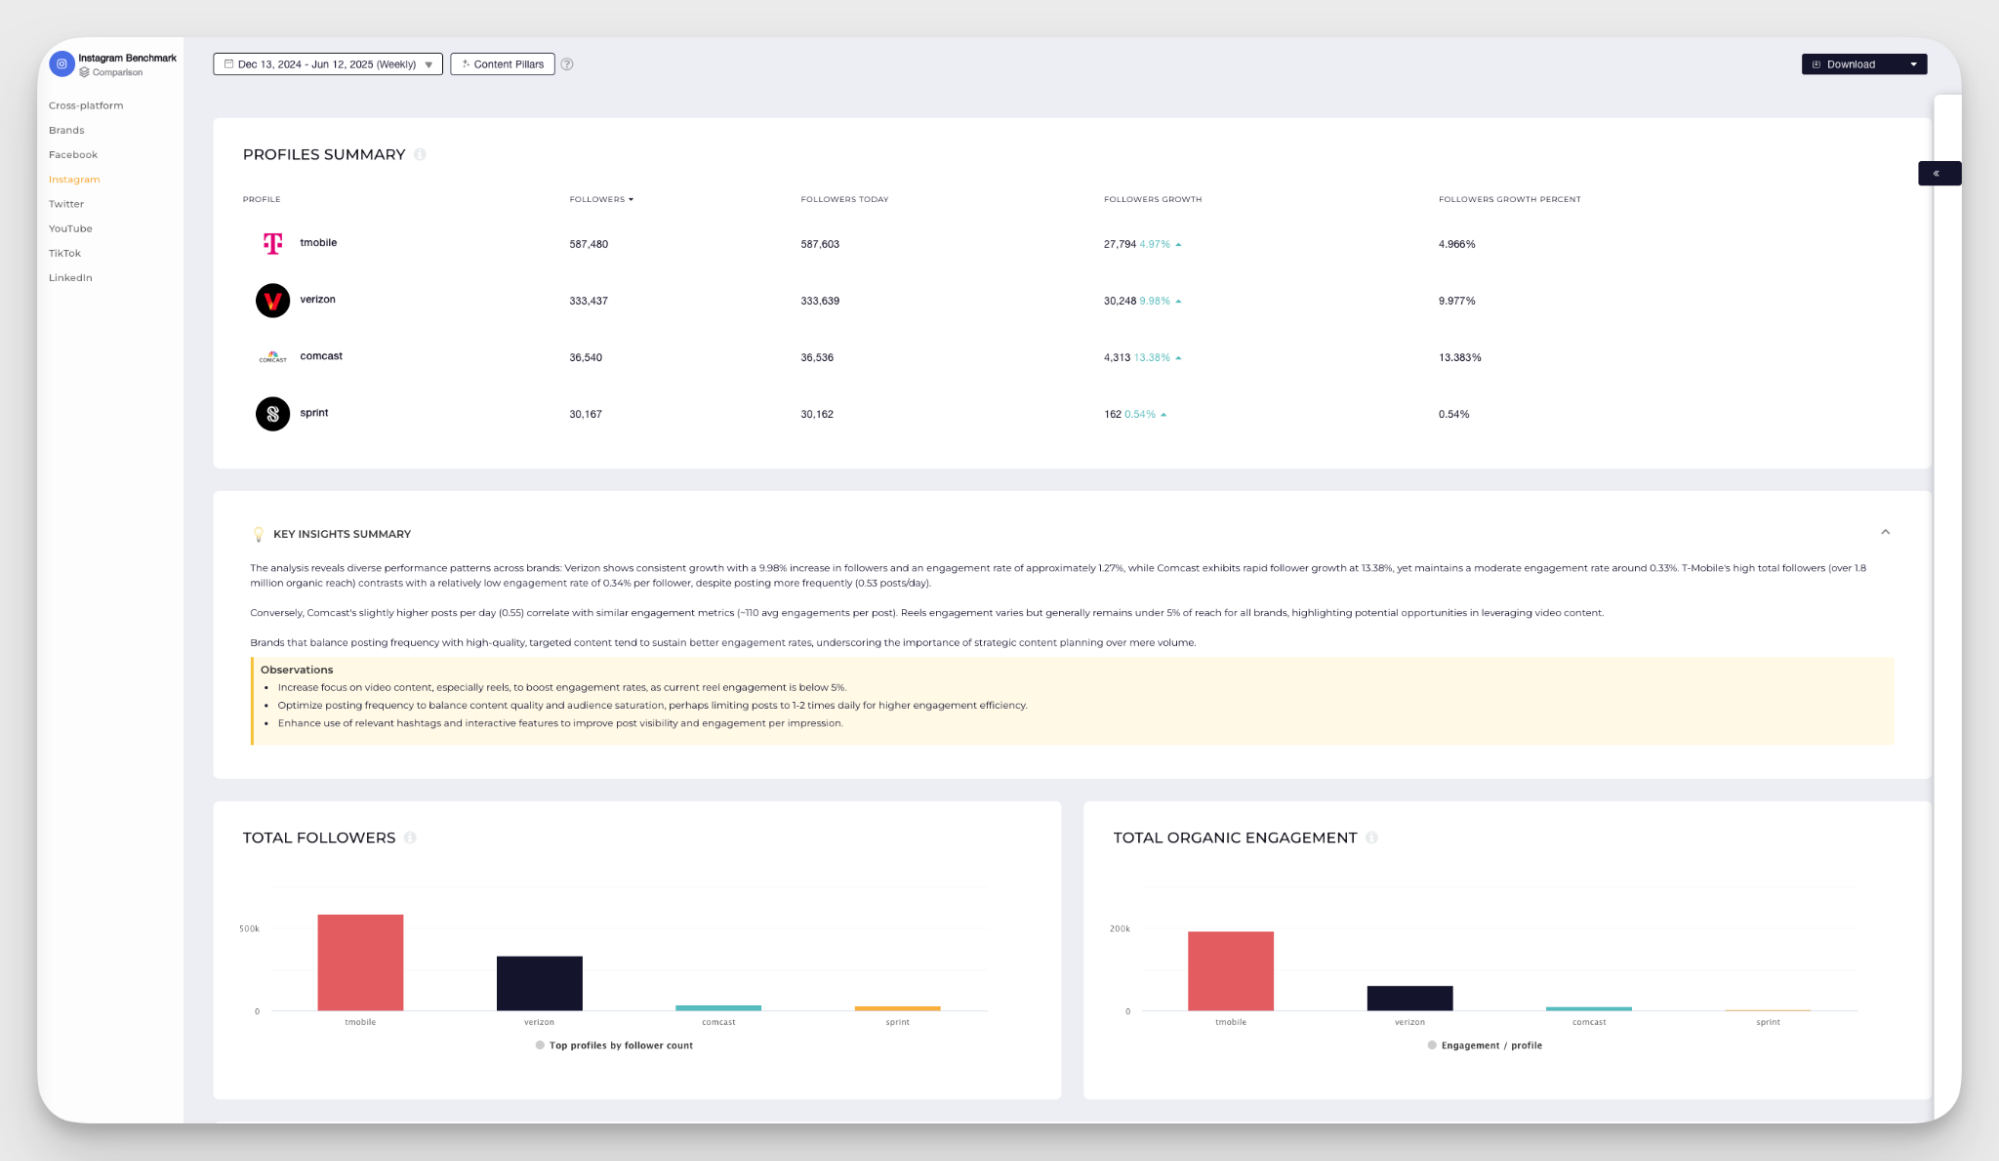The width and height of the screenshot is (1999, 1161).
Task: Open the date range dropdown
Action: (x=328, y=64)
